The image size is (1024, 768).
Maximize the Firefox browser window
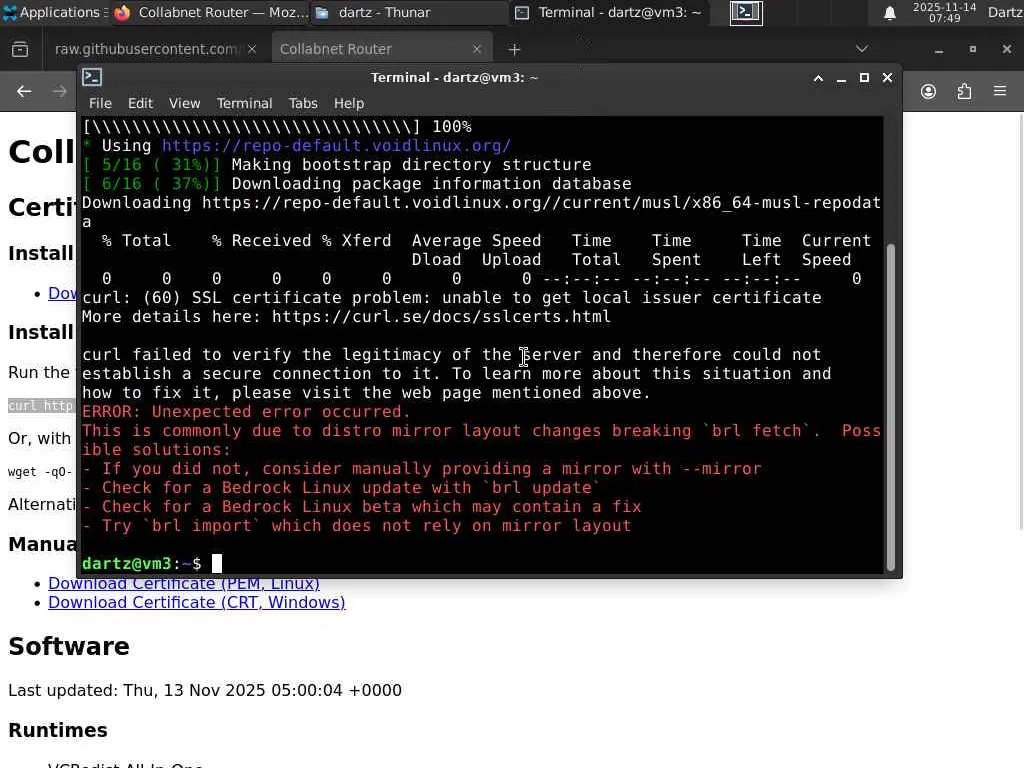coord(972,50)
